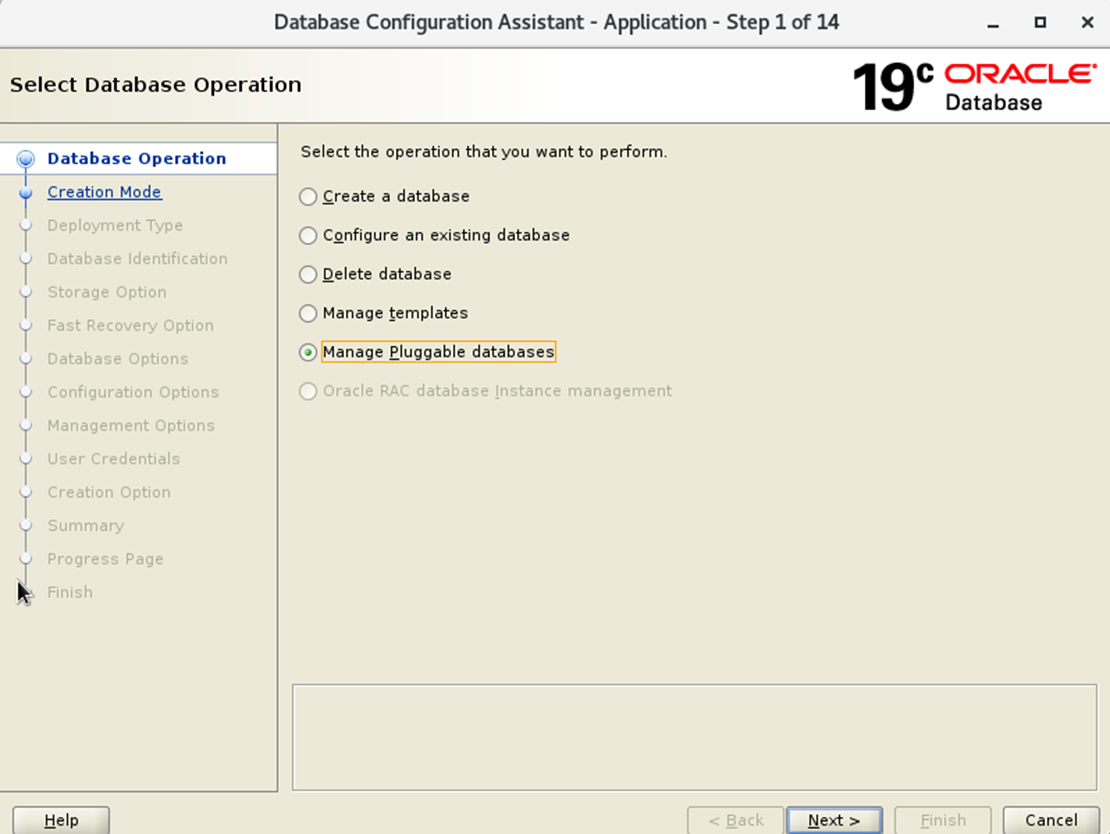This screenshot has height=834, width=1110.
Task: Select the Delete database radio button
Action: [x=308, y=274]
